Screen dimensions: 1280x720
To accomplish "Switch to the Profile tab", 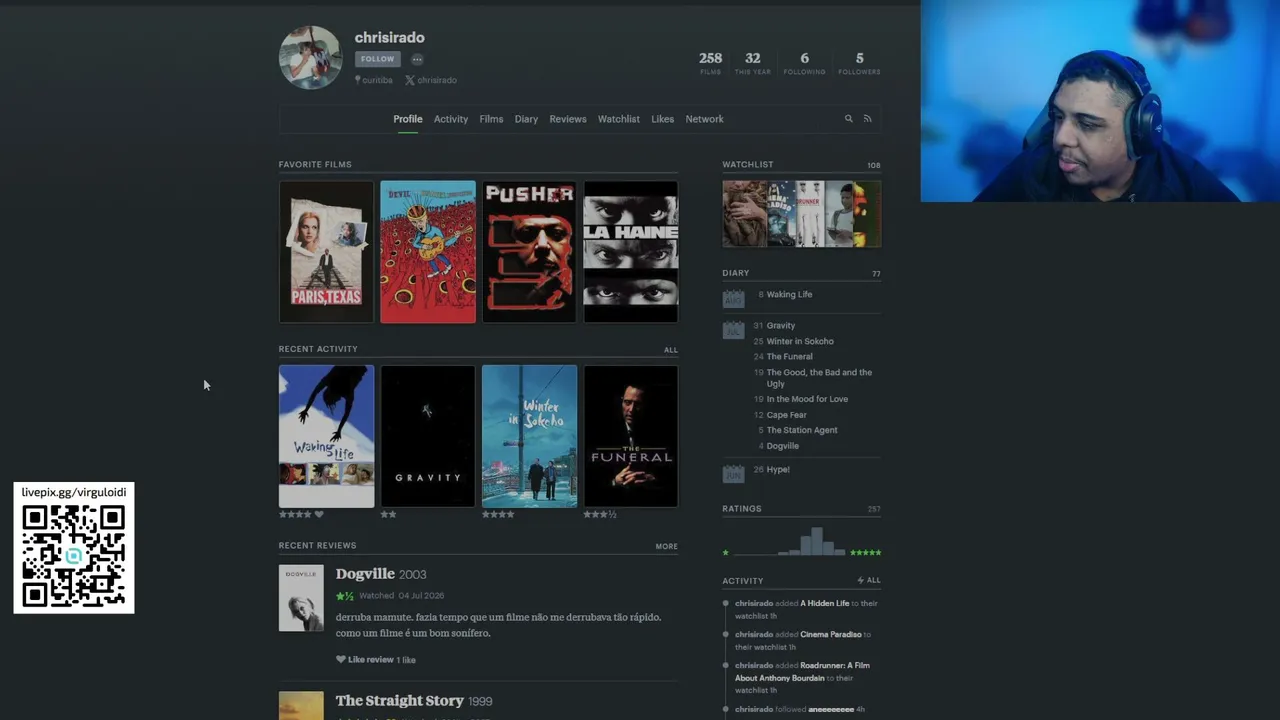I will click(408, 119).
